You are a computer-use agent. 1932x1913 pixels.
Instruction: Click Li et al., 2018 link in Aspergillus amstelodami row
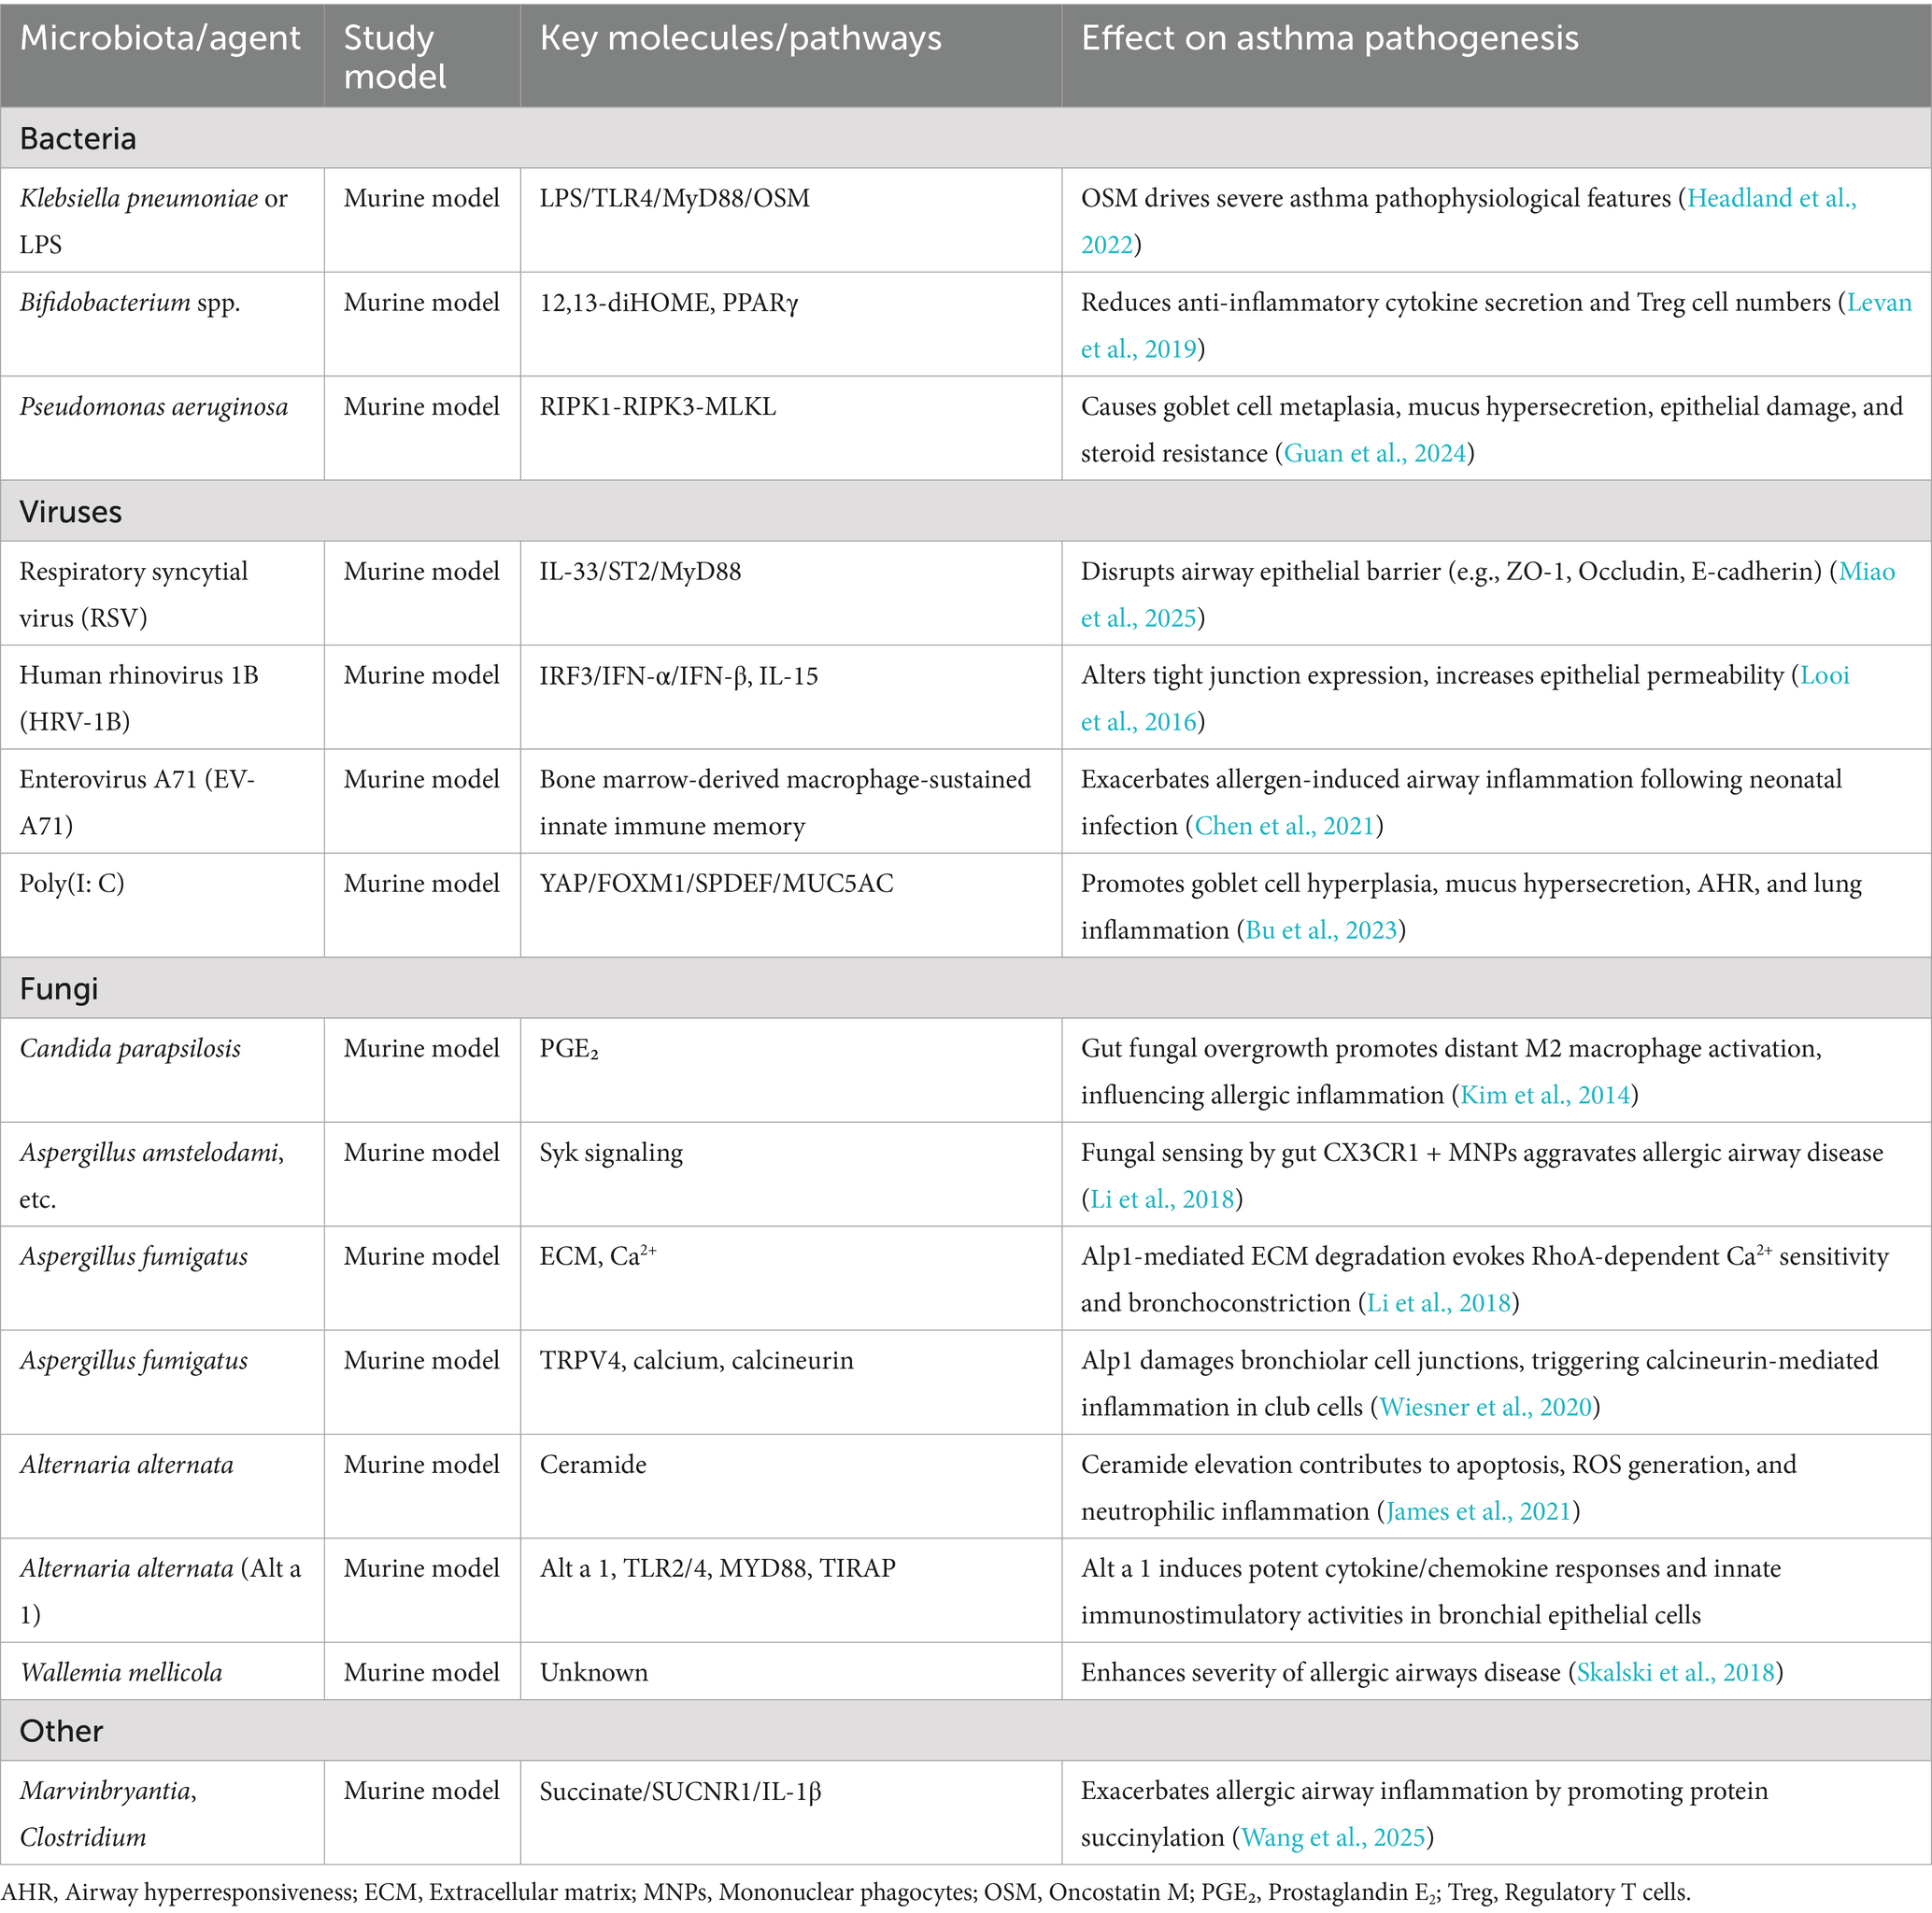coord(1161,1199)
